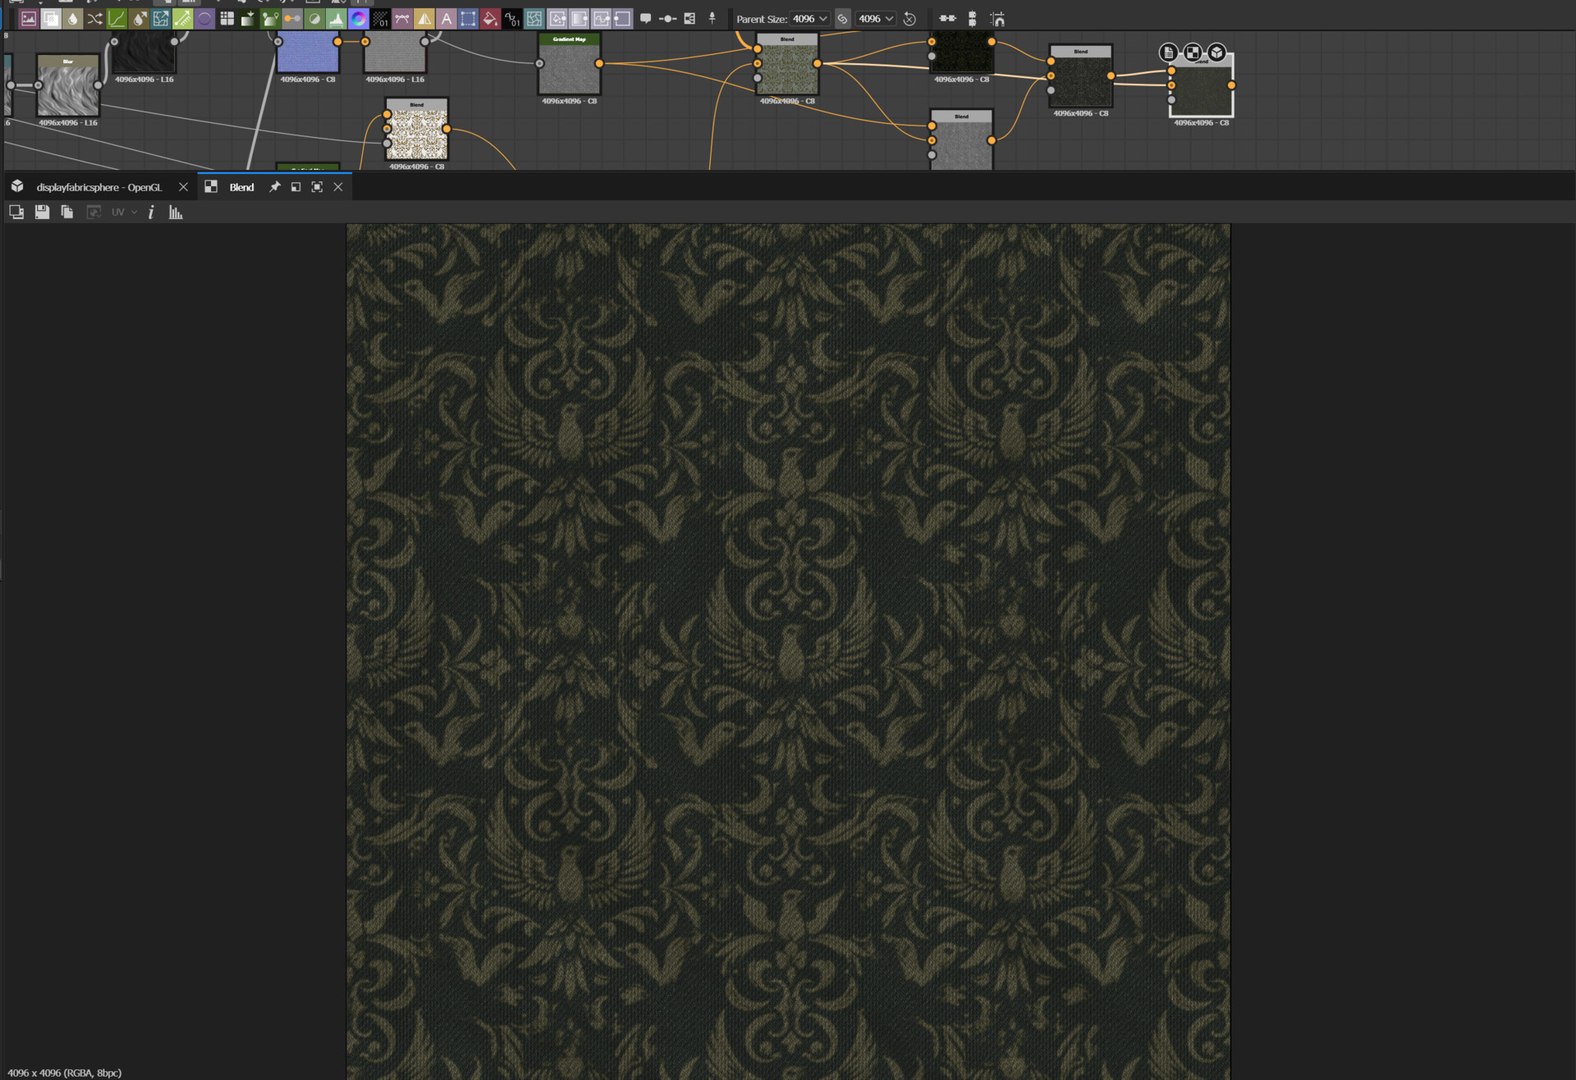Add a Bitmap node from the toolbar
Viewport: 1576px width, 1080px height.
[x=28, y=19]
